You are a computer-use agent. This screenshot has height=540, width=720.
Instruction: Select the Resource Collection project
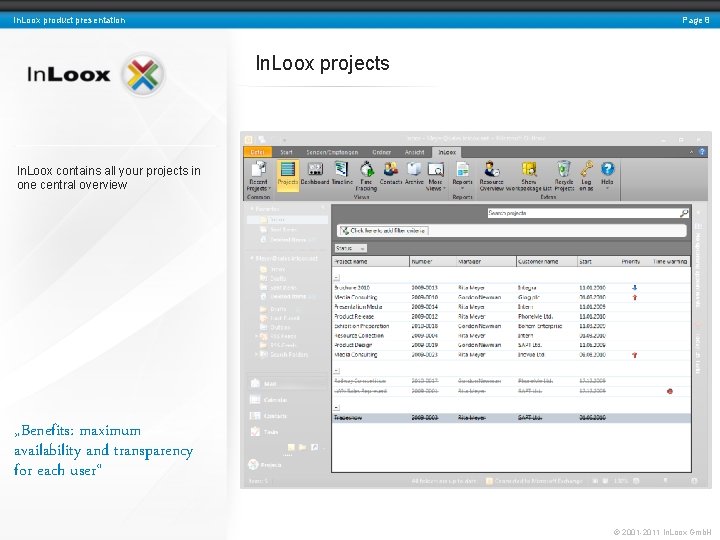pyautogui.click(x=511, y=336)
